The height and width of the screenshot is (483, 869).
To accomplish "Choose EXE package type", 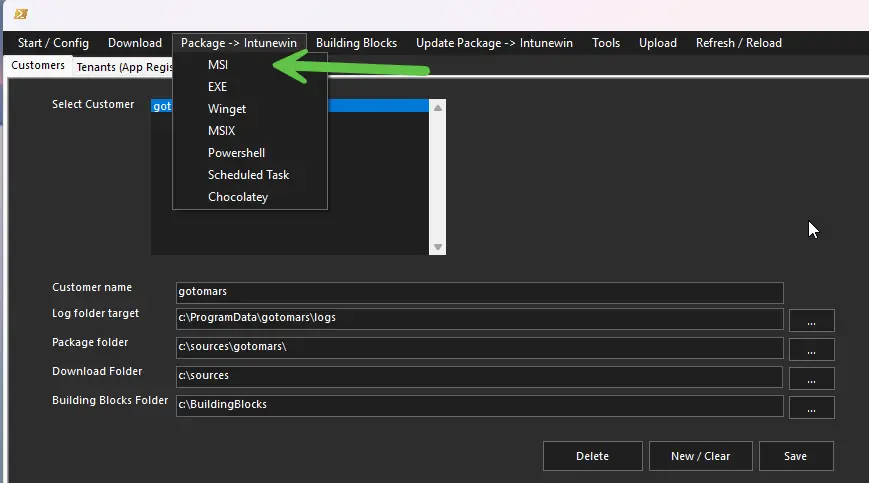I will pos(217,87).
